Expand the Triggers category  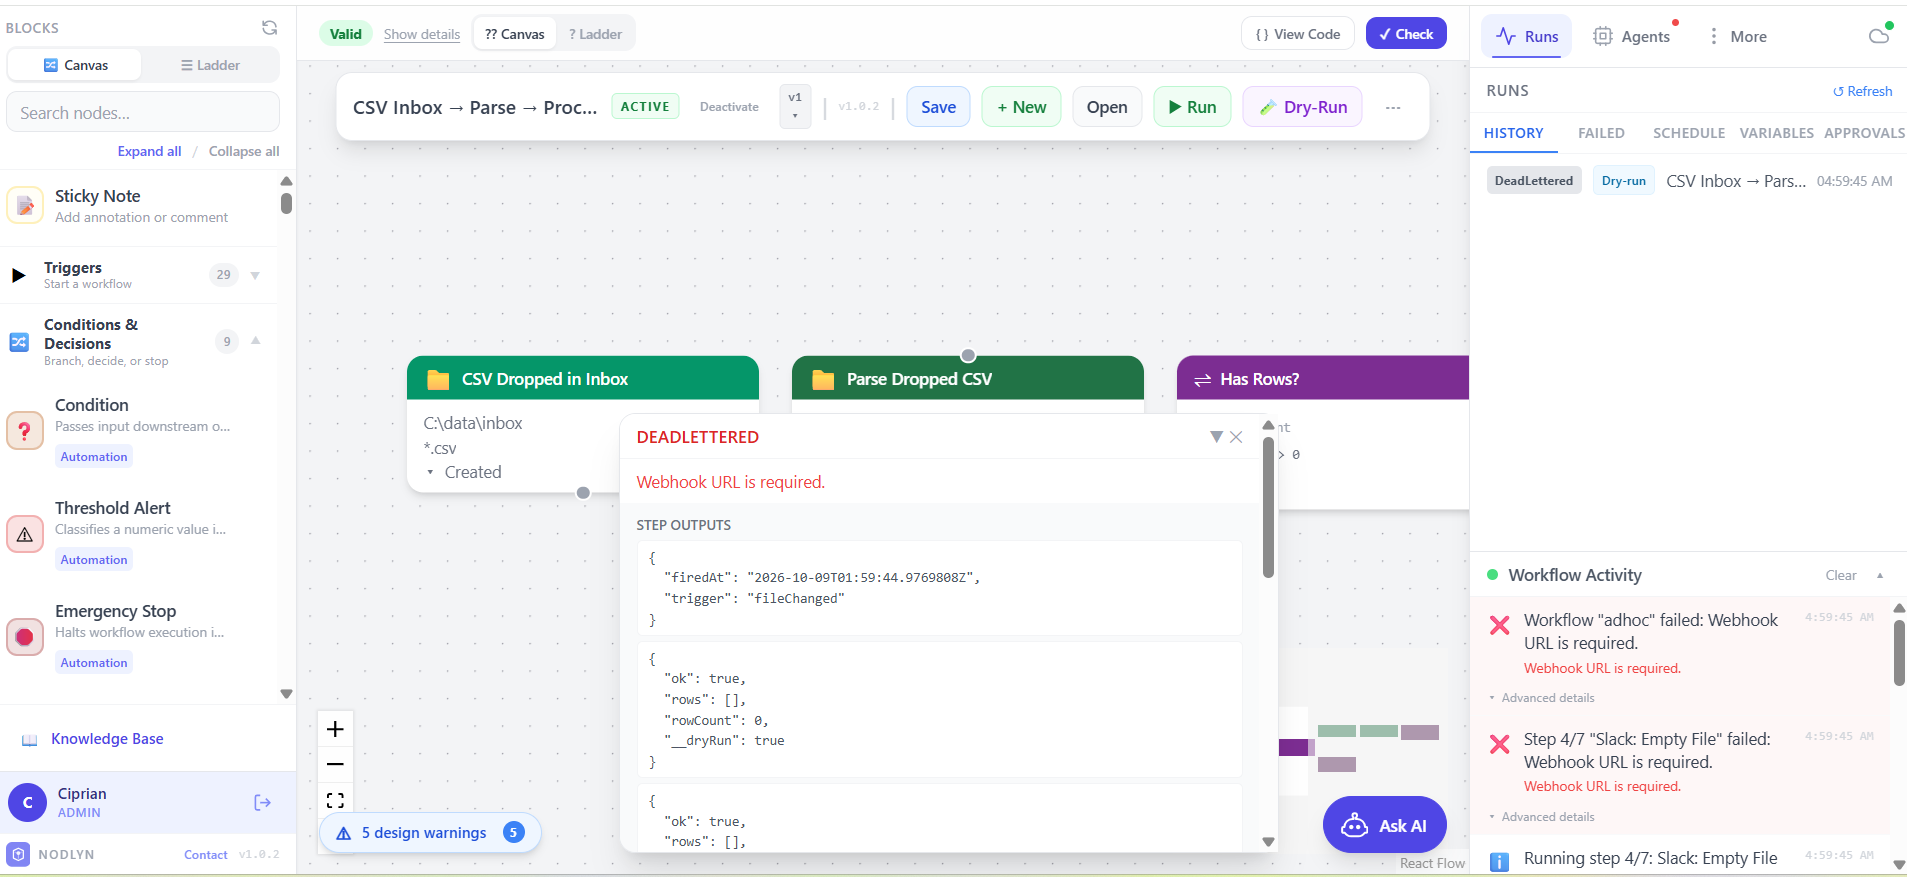point(255,275)
